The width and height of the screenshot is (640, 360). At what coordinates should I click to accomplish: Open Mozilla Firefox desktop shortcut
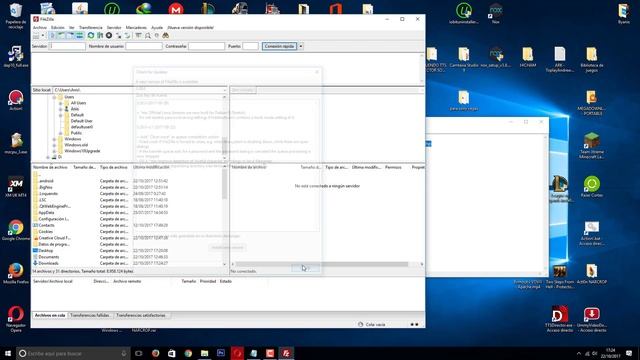(x=16, y=273)
